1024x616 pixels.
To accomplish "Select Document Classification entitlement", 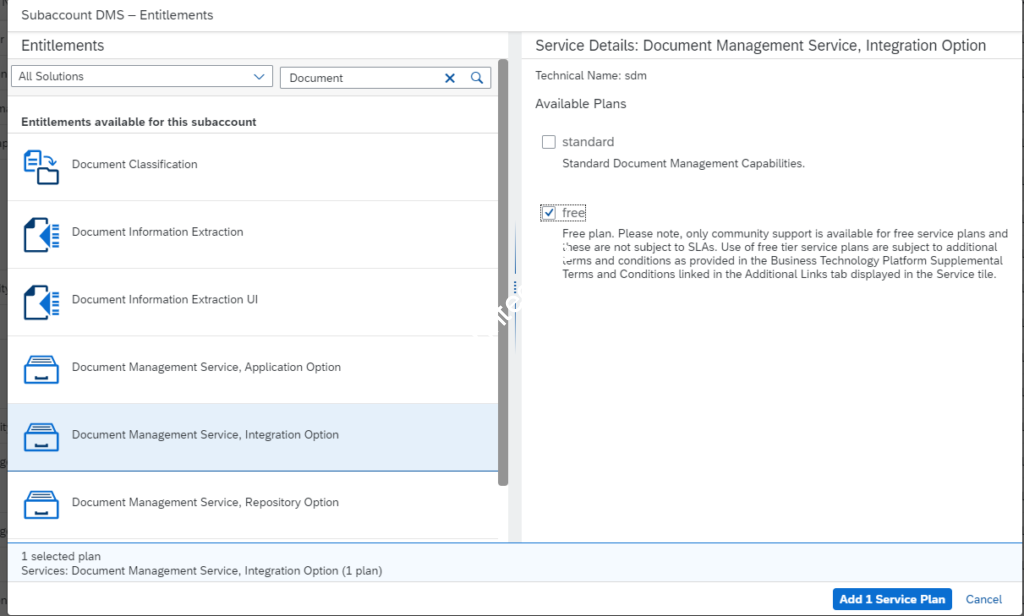I will point(253,167).
